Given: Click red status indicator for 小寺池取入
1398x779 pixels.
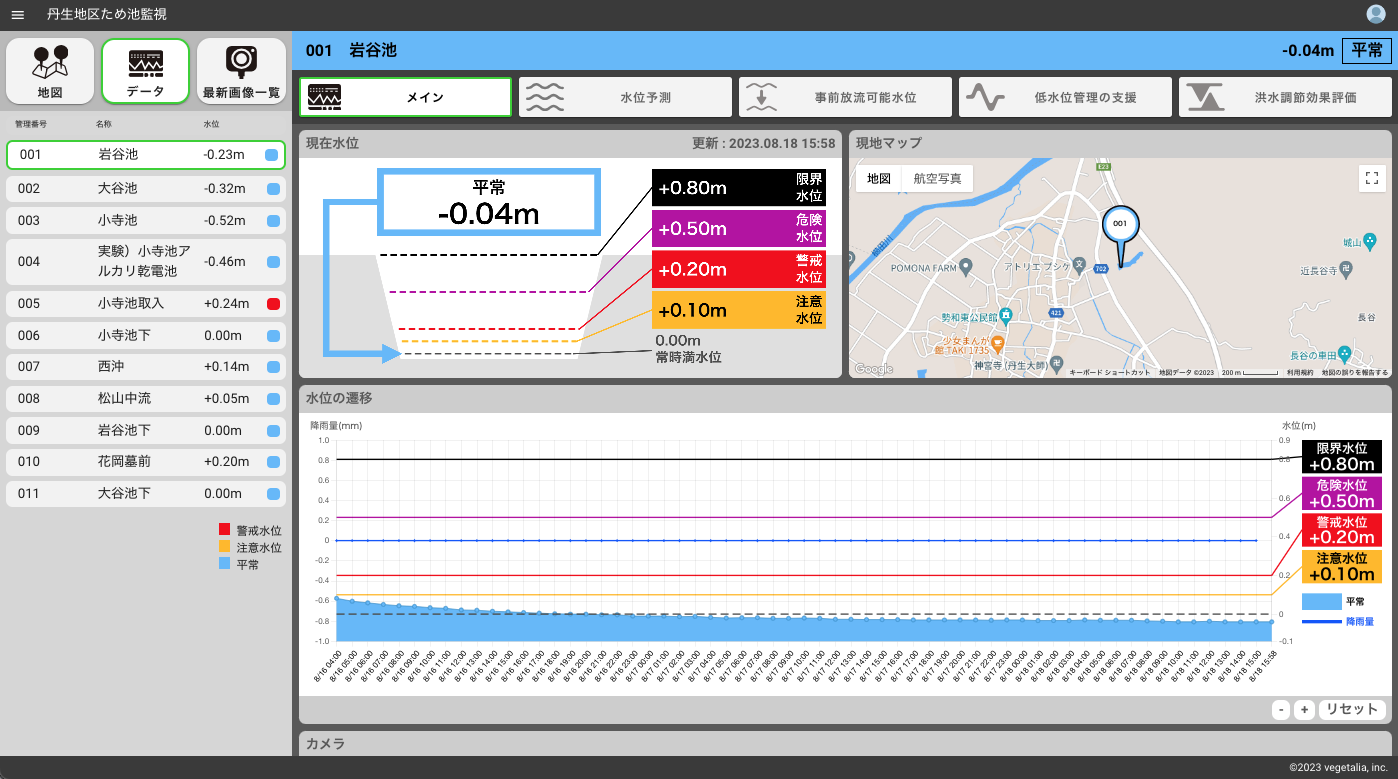Looking at the screenshot, I should (x=272, y=303).
